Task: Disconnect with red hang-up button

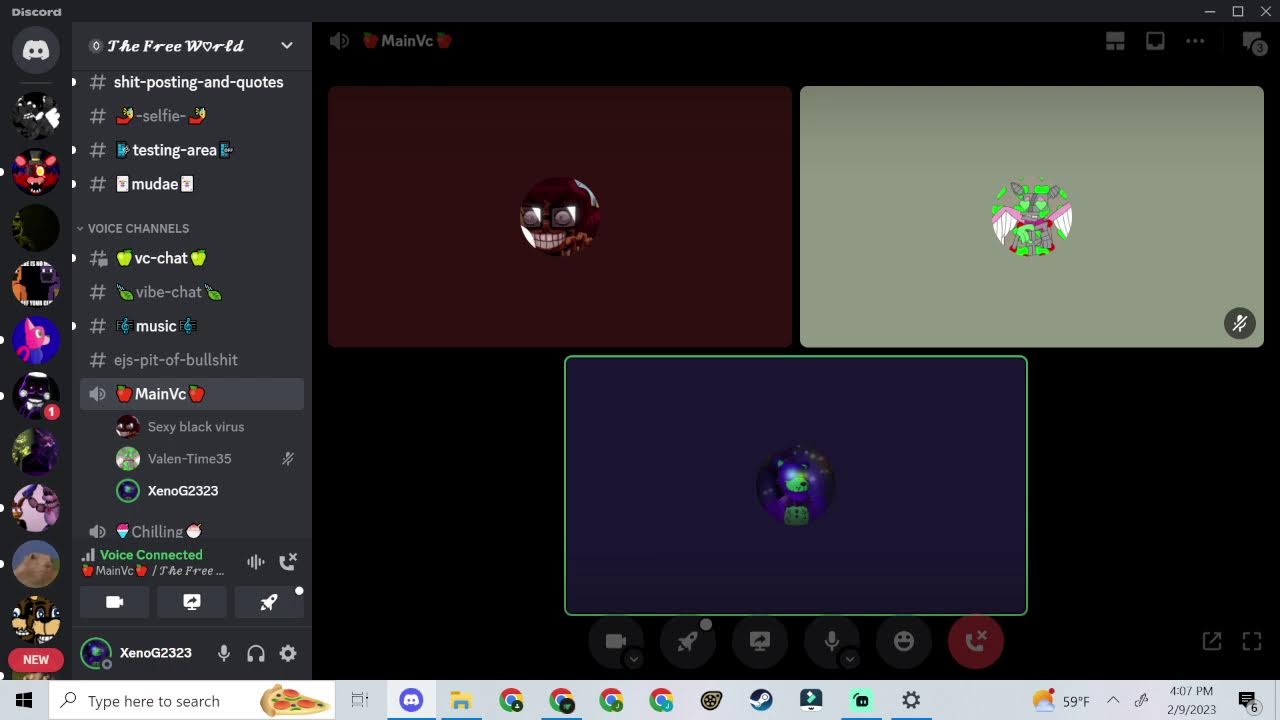Action: pyautogui.click(x=976, y=641)
